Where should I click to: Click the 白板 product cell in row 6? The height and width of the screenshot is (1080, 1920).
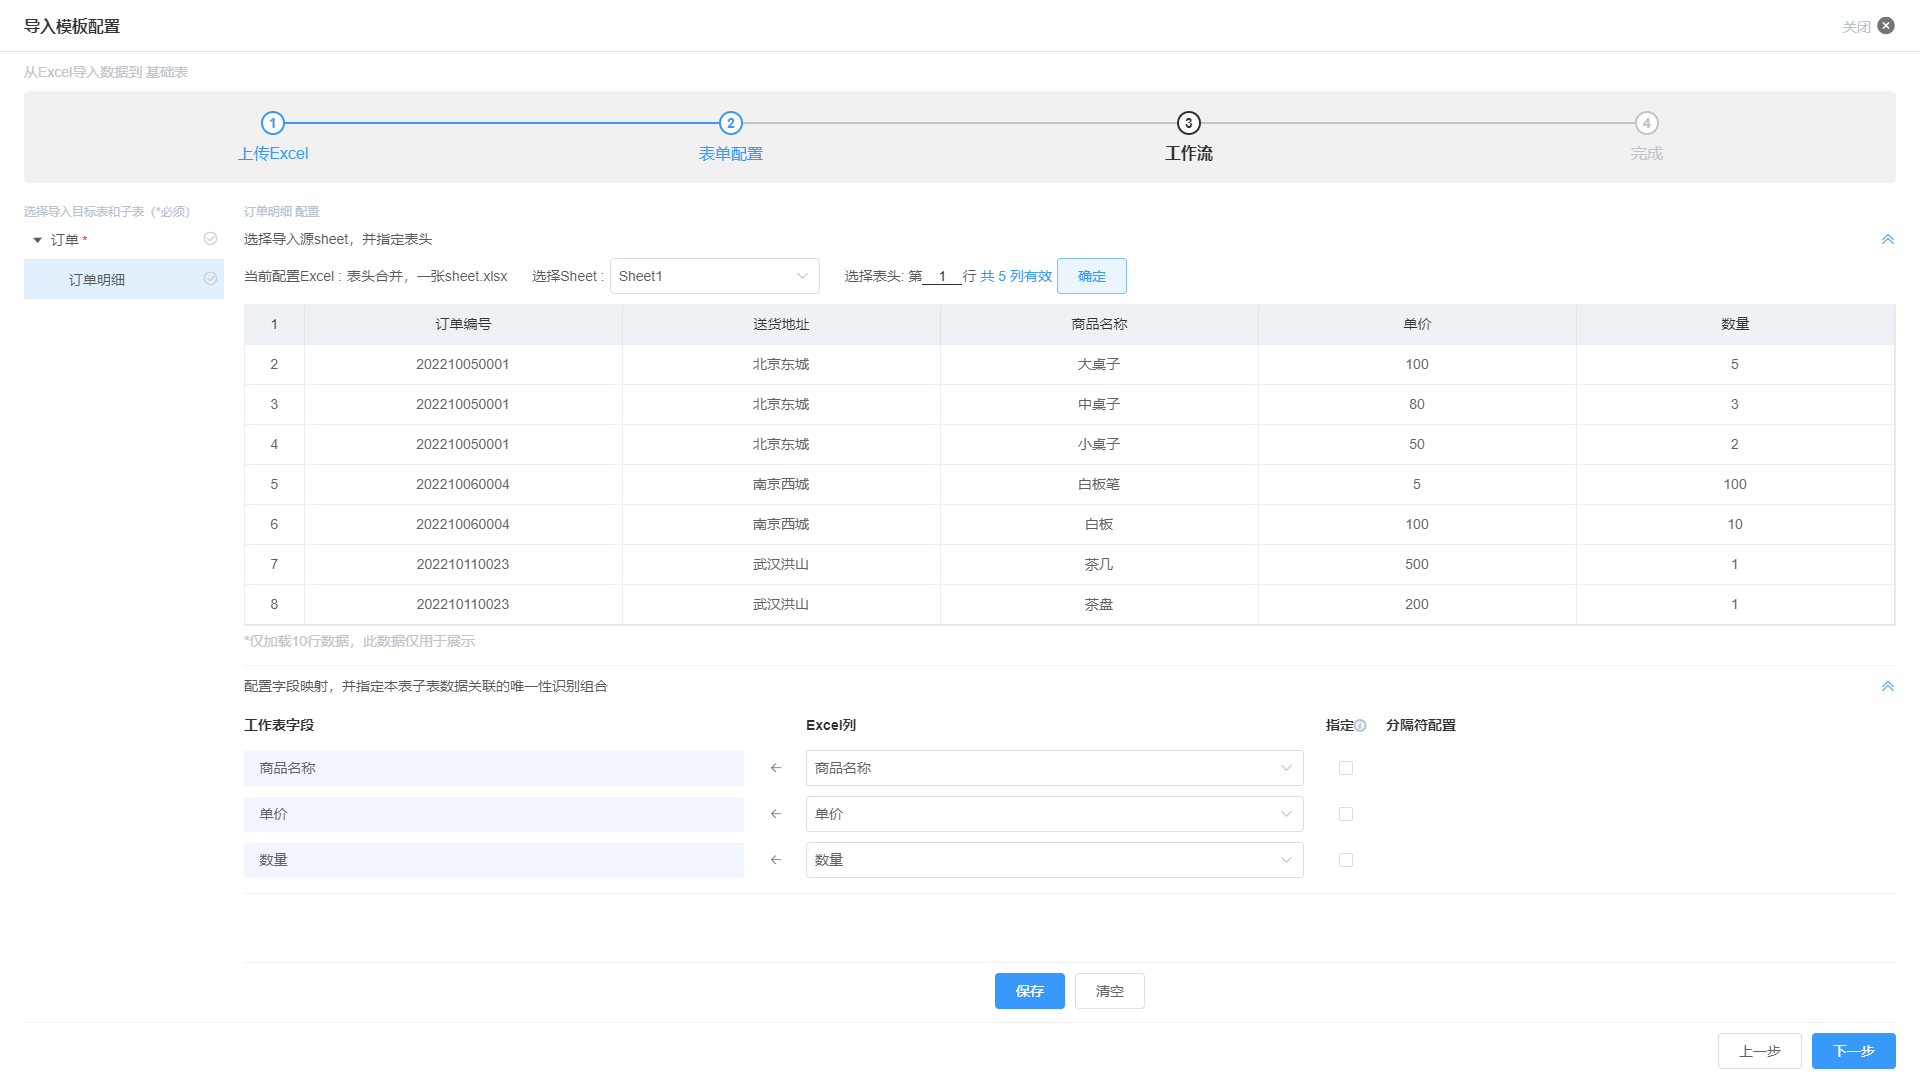(1099, 524)
